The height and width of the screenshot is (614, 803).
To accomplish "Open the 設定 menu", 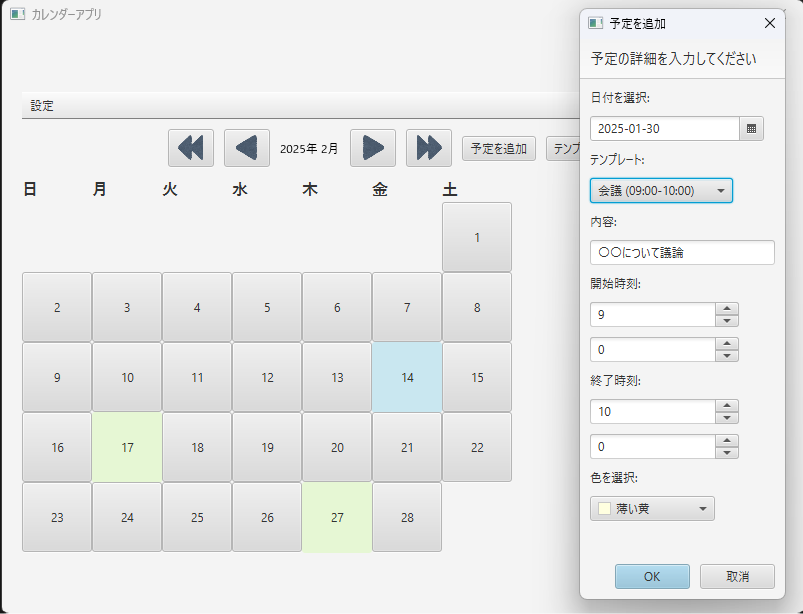I will point(42,106).
